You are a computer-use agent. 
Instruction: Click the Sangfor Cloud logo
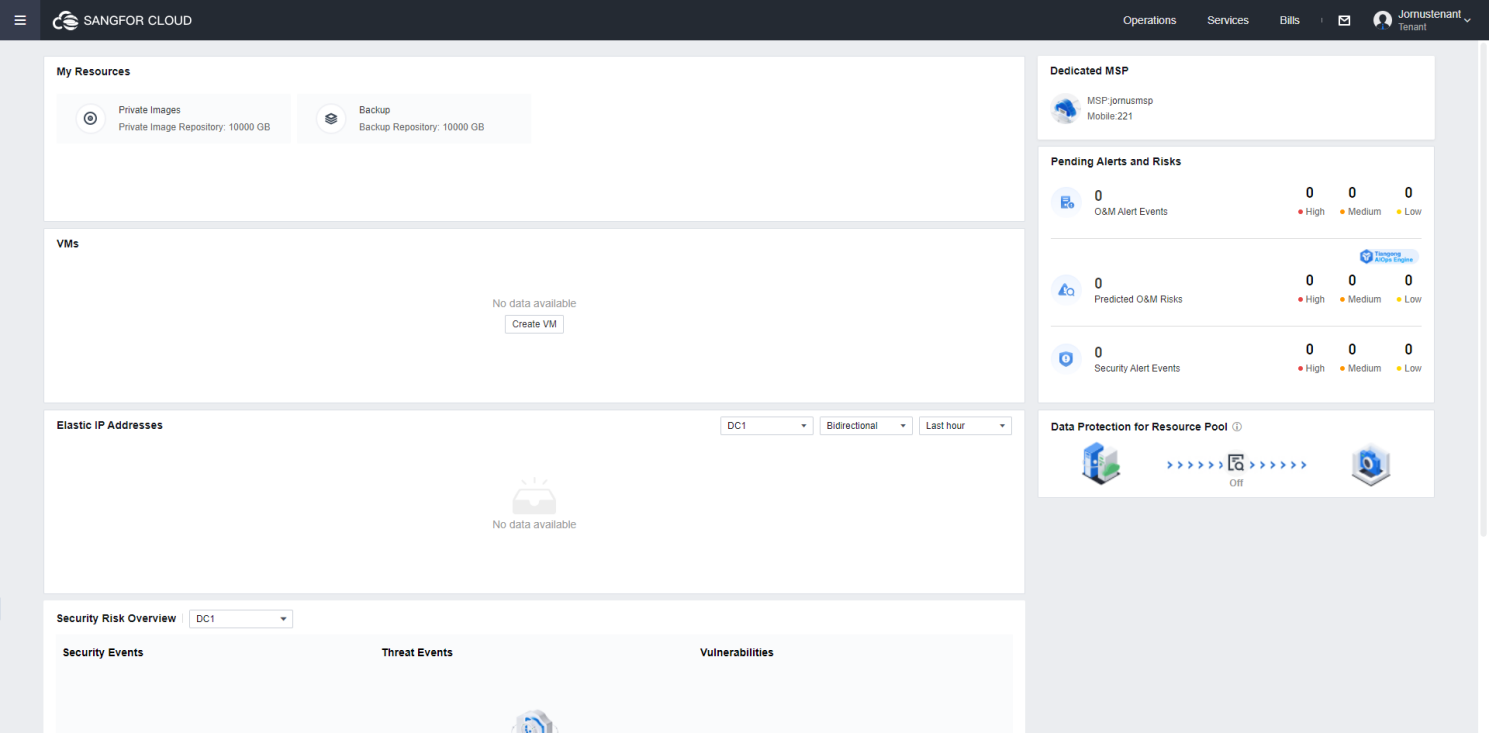point(122,20)
